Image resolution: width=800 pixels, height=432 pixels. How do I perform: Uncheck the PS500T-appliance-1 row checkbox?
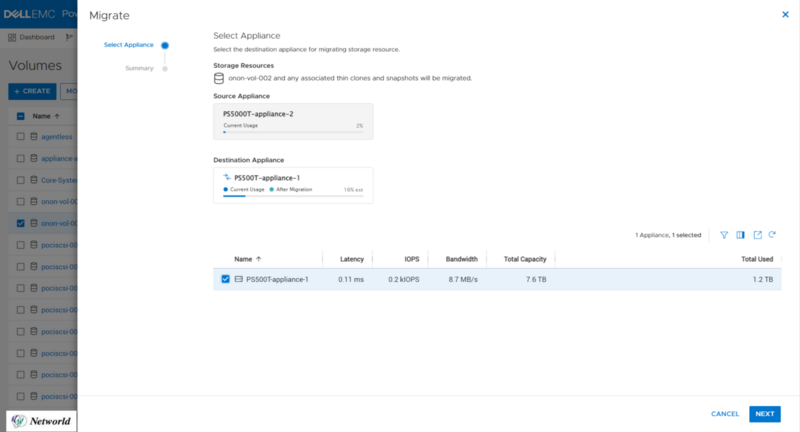point(226,279)
